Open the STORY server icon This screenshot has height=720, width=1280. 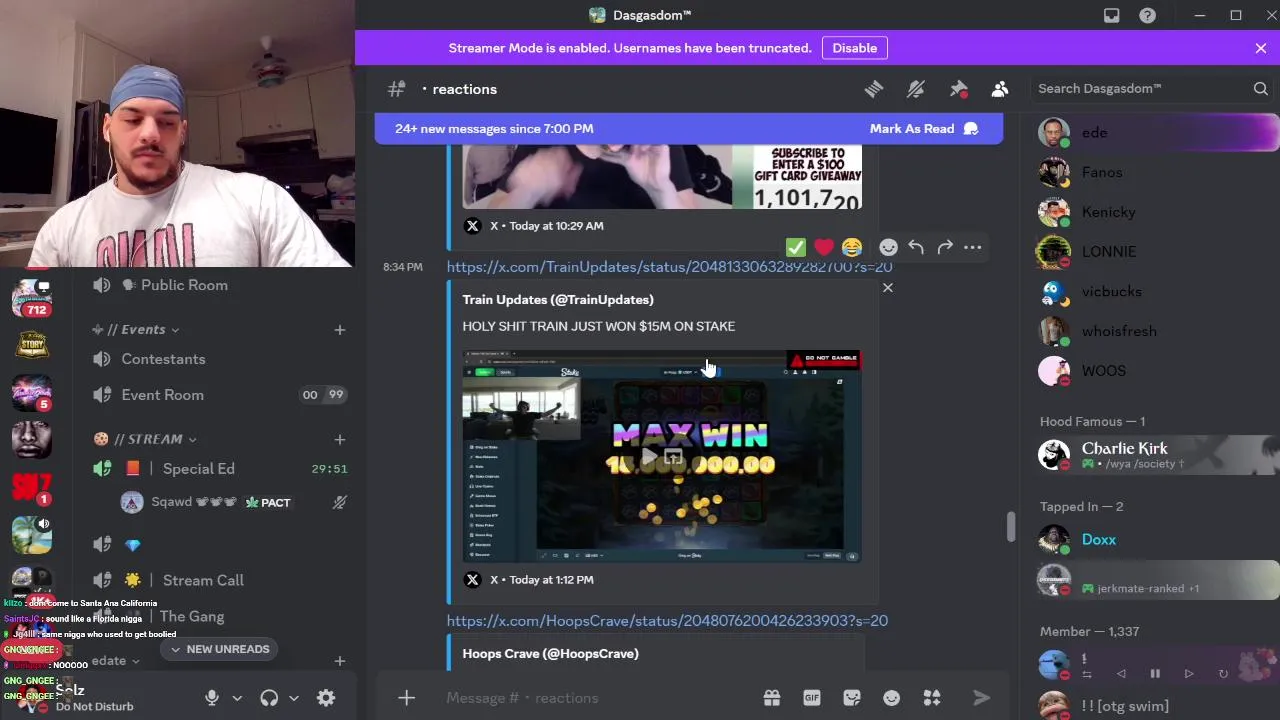pos(32,343)
